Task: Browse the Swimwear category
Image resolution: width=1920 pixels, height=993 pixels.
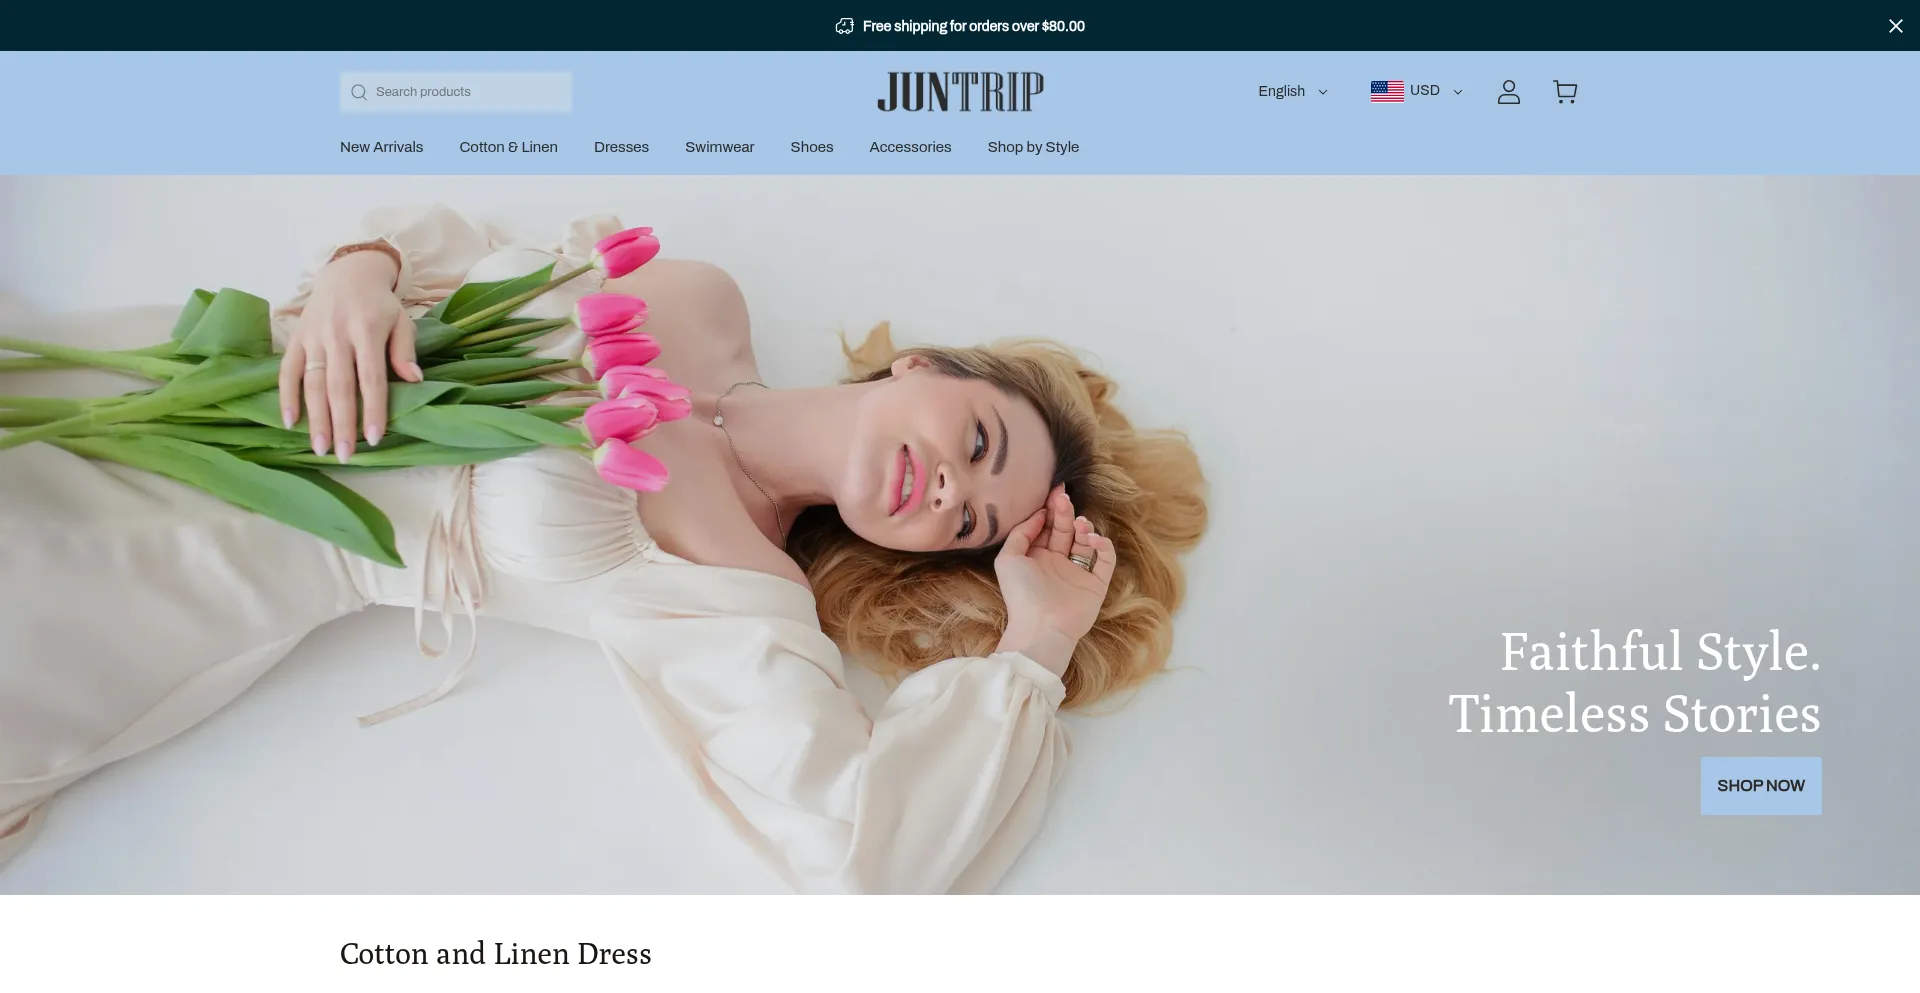Action: coord(719,147)
